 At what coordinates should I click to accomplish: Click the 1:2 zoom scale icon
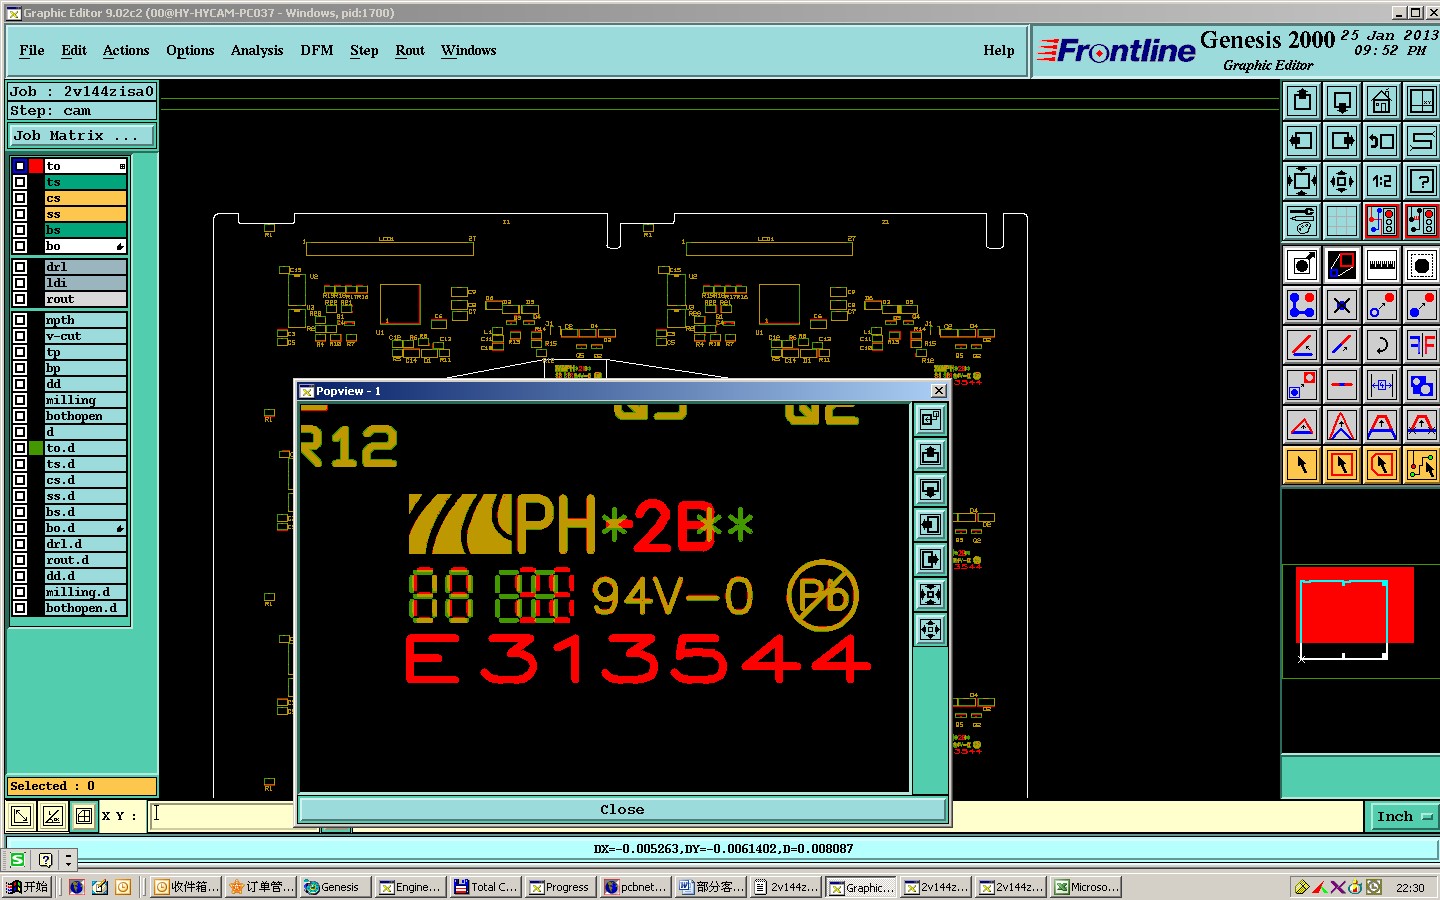1382,181
